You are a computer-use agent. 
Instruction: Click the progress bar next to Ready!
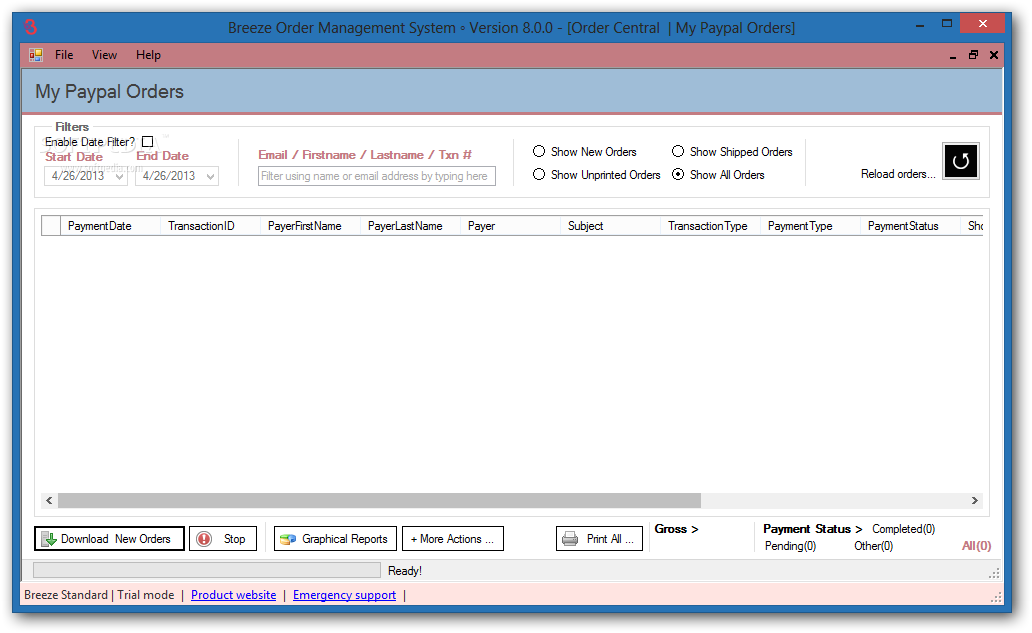click(x=207, y=570)
